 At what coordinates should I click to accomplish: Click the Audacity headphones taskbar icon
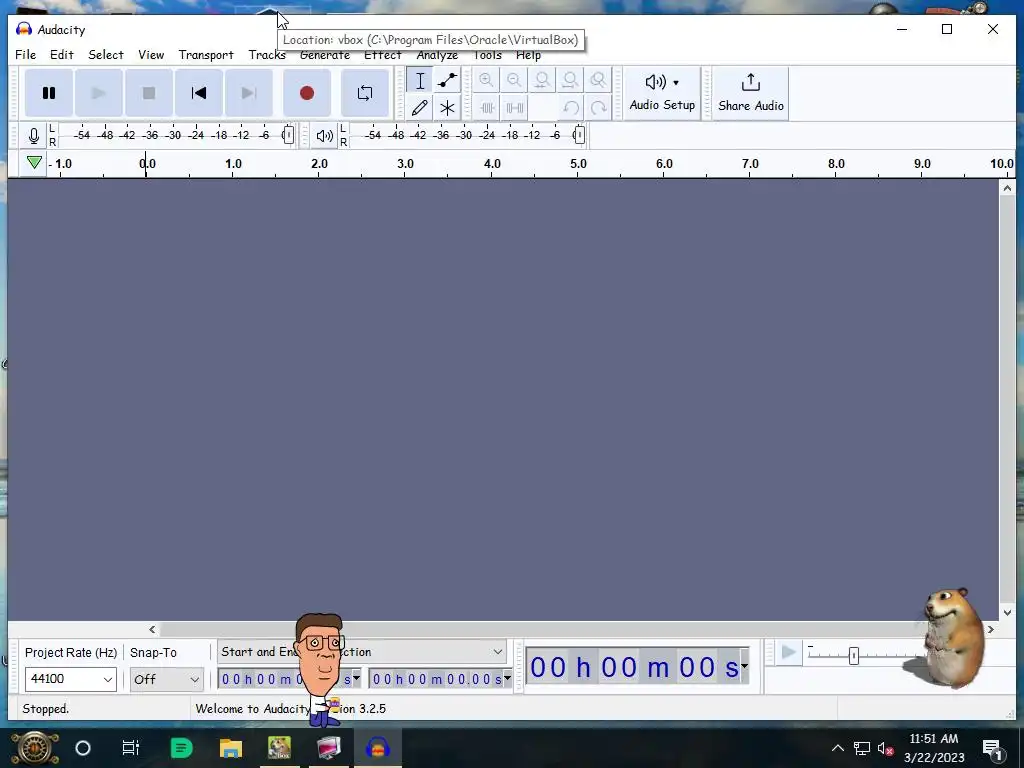tap(378, 748)
